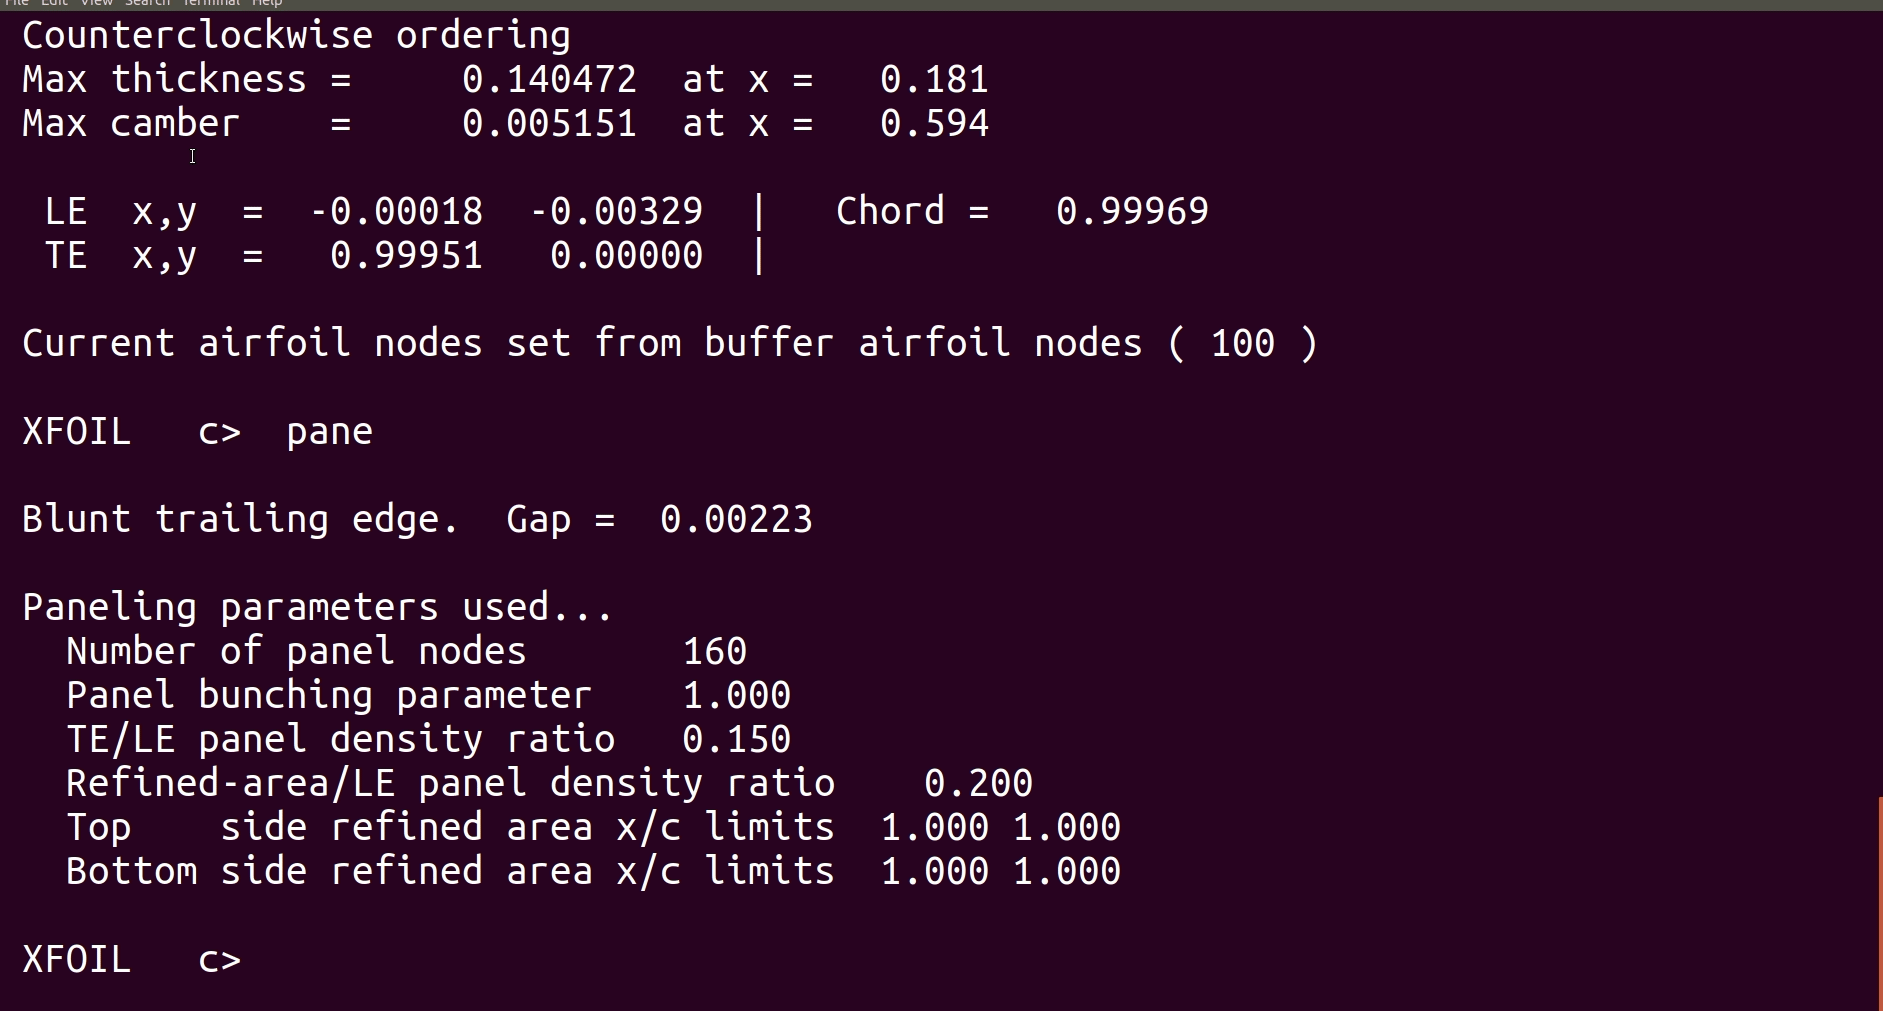Screen dimensions: 1883x1011
Task: Open the Terminal menu
Action: 211,3
